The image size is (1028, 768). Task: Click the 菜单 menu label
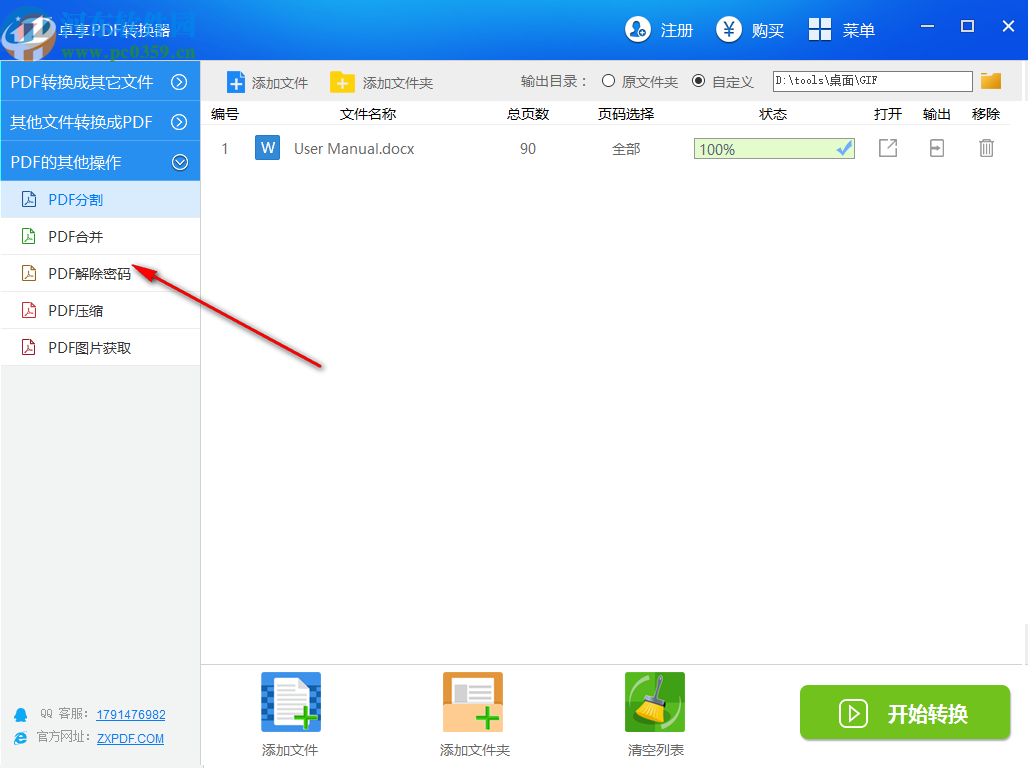pos(859,30)
